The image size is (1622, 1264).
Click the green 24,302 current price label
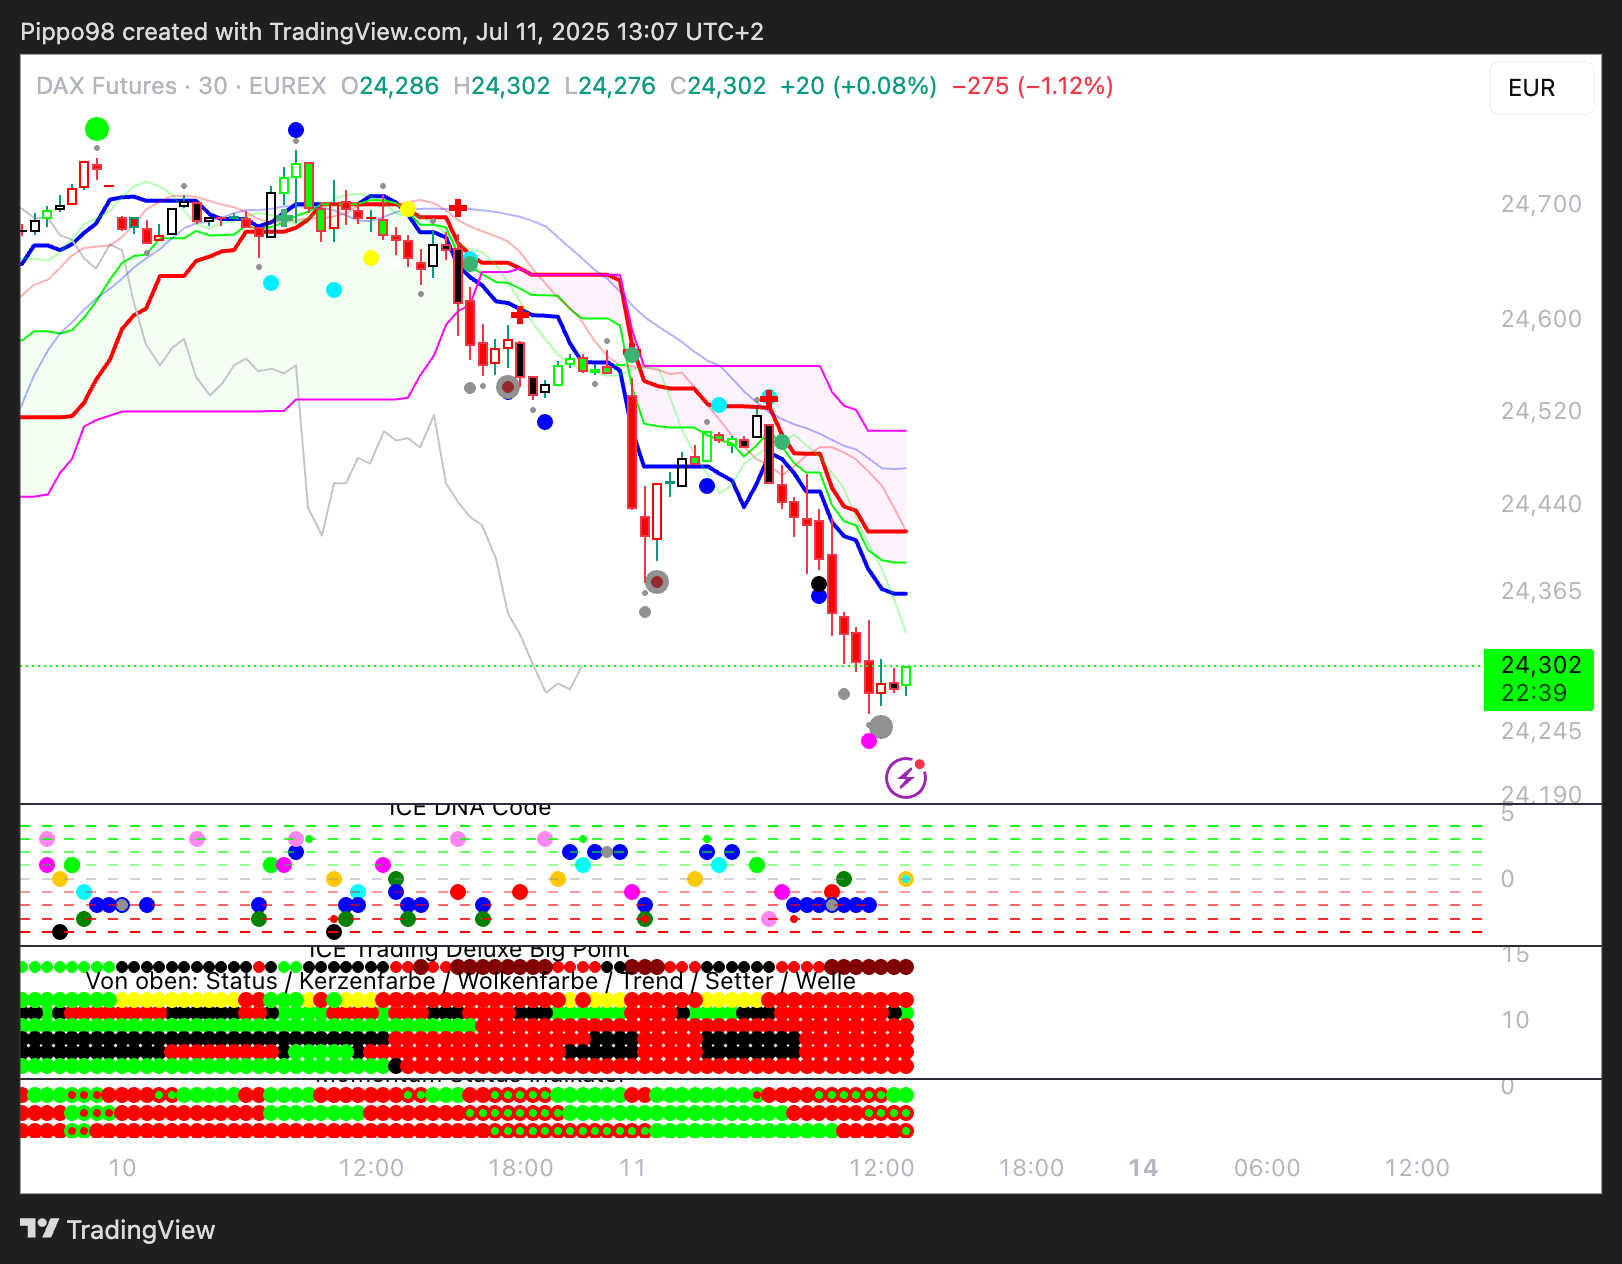pos(1539,679)
